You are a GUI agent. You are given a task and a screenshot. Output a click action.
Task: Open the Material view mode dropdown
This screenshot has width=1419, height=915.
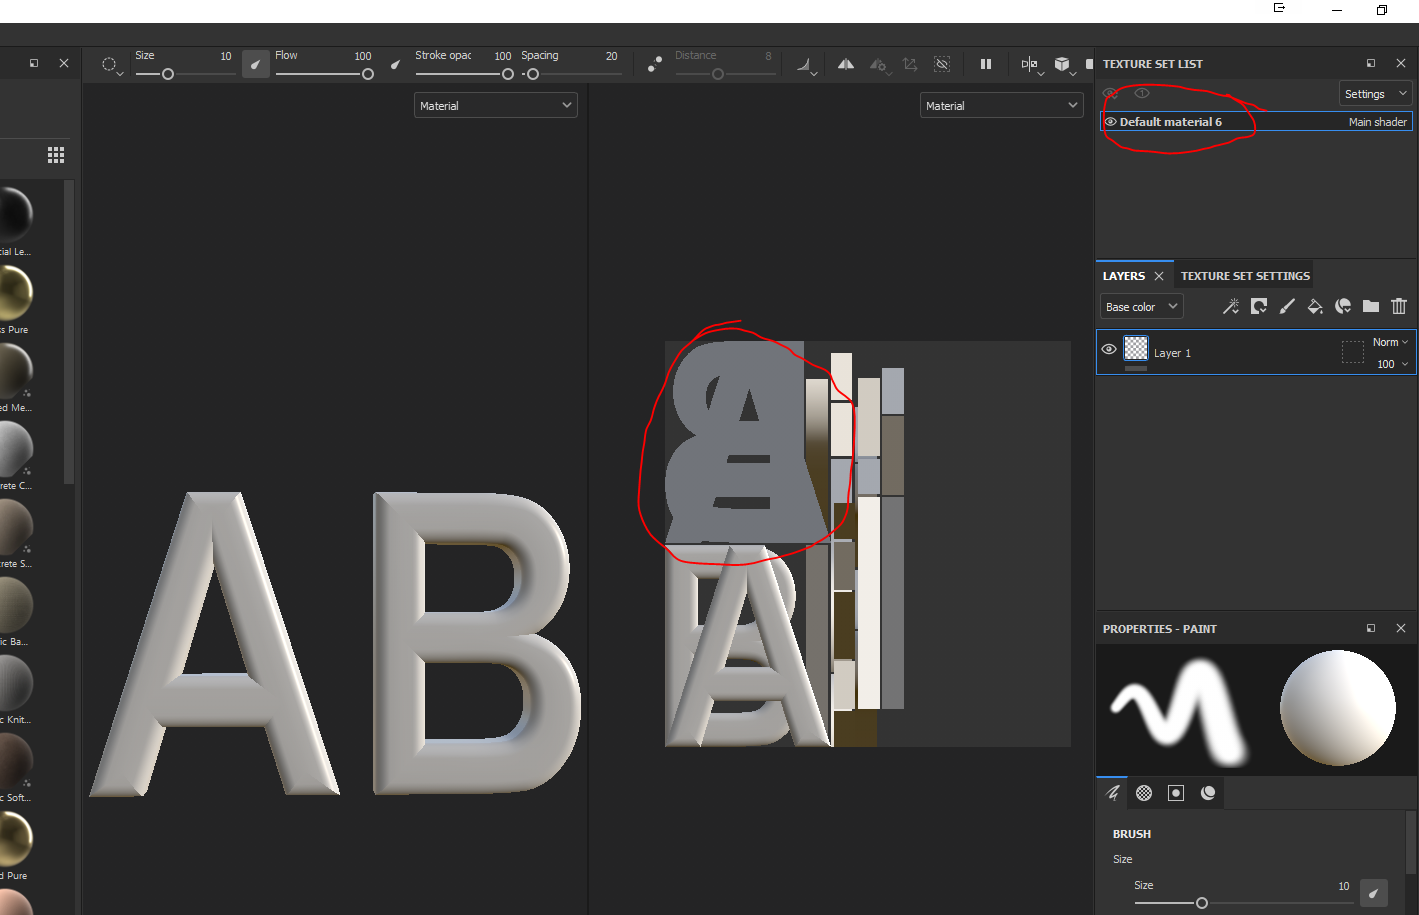(495, 104)
